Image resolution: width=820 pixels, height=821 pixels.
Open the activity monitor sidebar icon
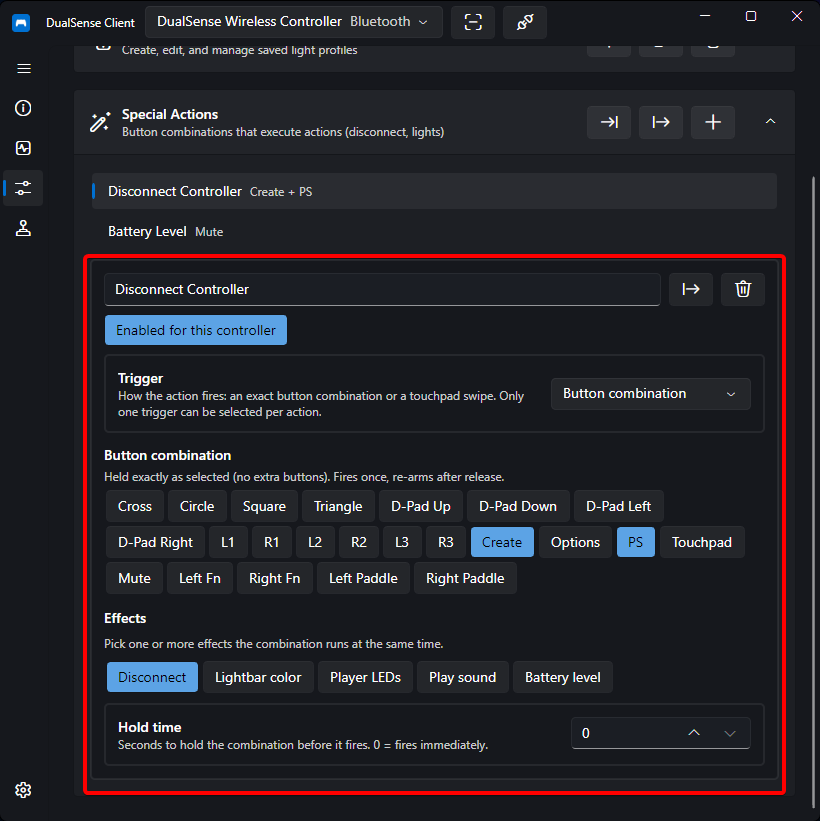23,148
